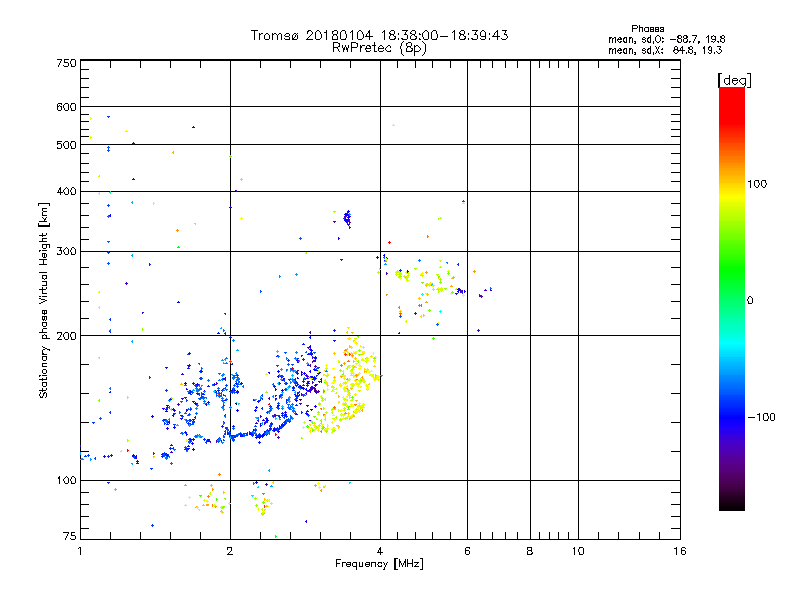
Task: Click the '75' y-axis tick label
Action: point(69,536)
